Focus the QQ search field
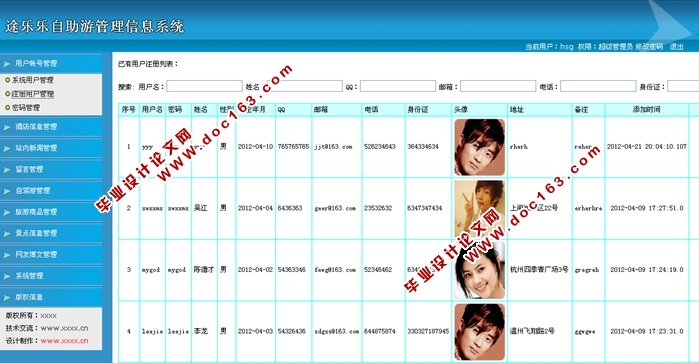Image resolution: width=699 pixels, height=363 pixels. pos(398,86)
